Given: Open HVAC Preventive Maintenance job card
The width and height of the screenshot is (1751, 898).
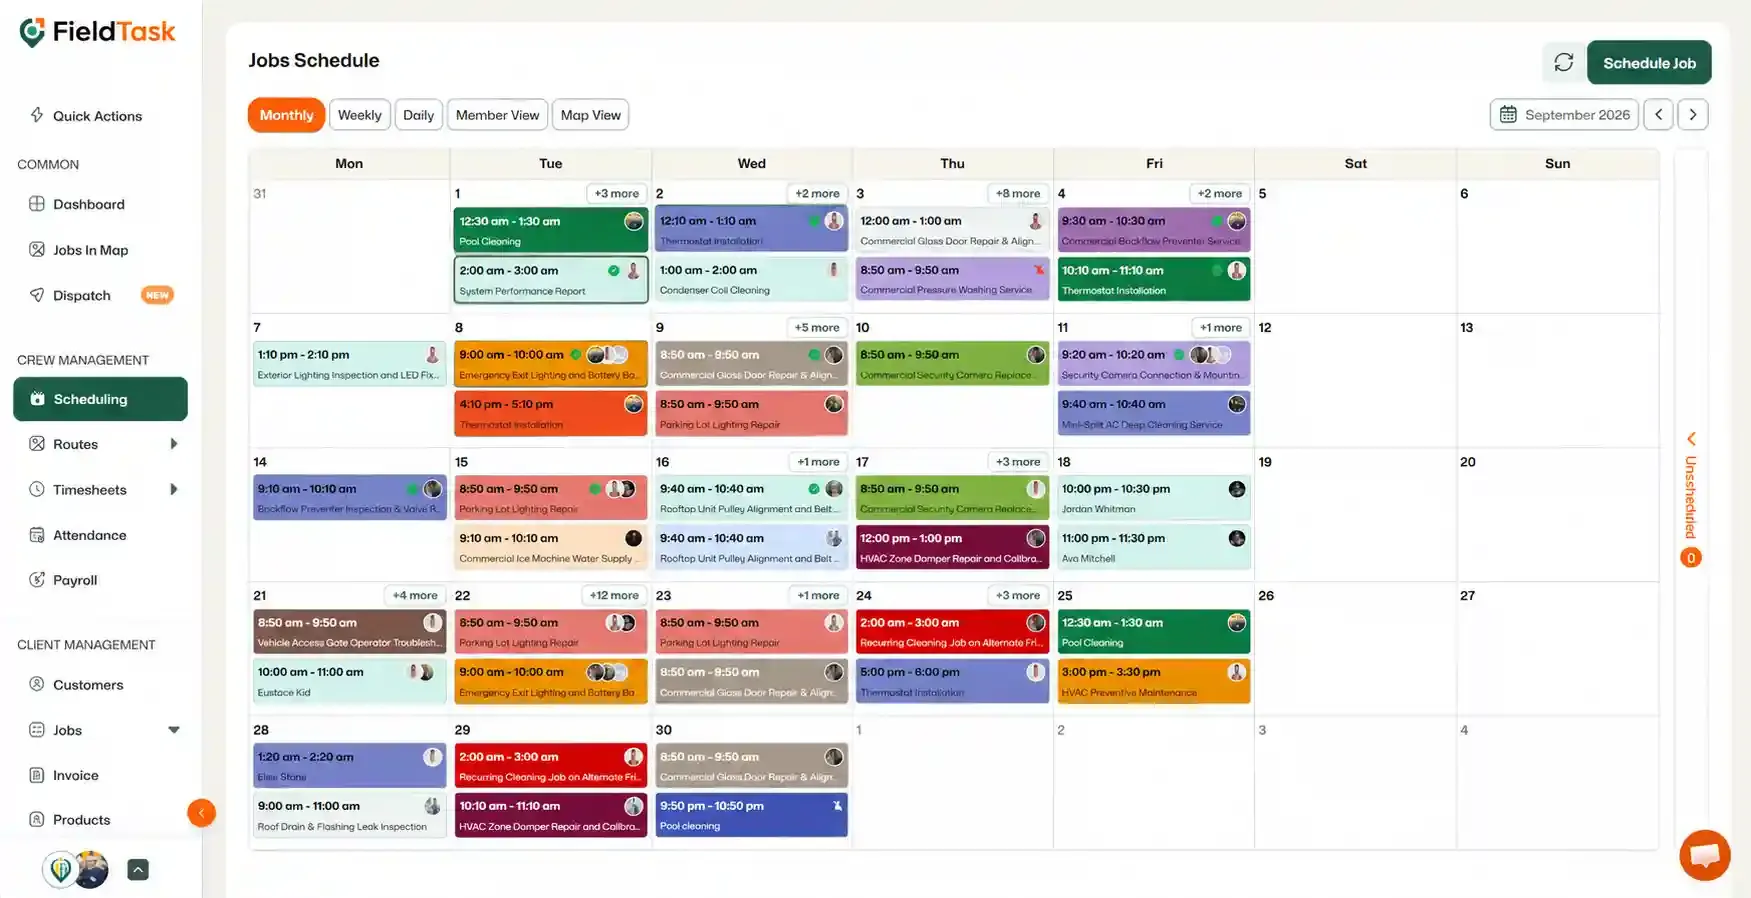Looking at the screenshot, I should (x=1154, y=682).
